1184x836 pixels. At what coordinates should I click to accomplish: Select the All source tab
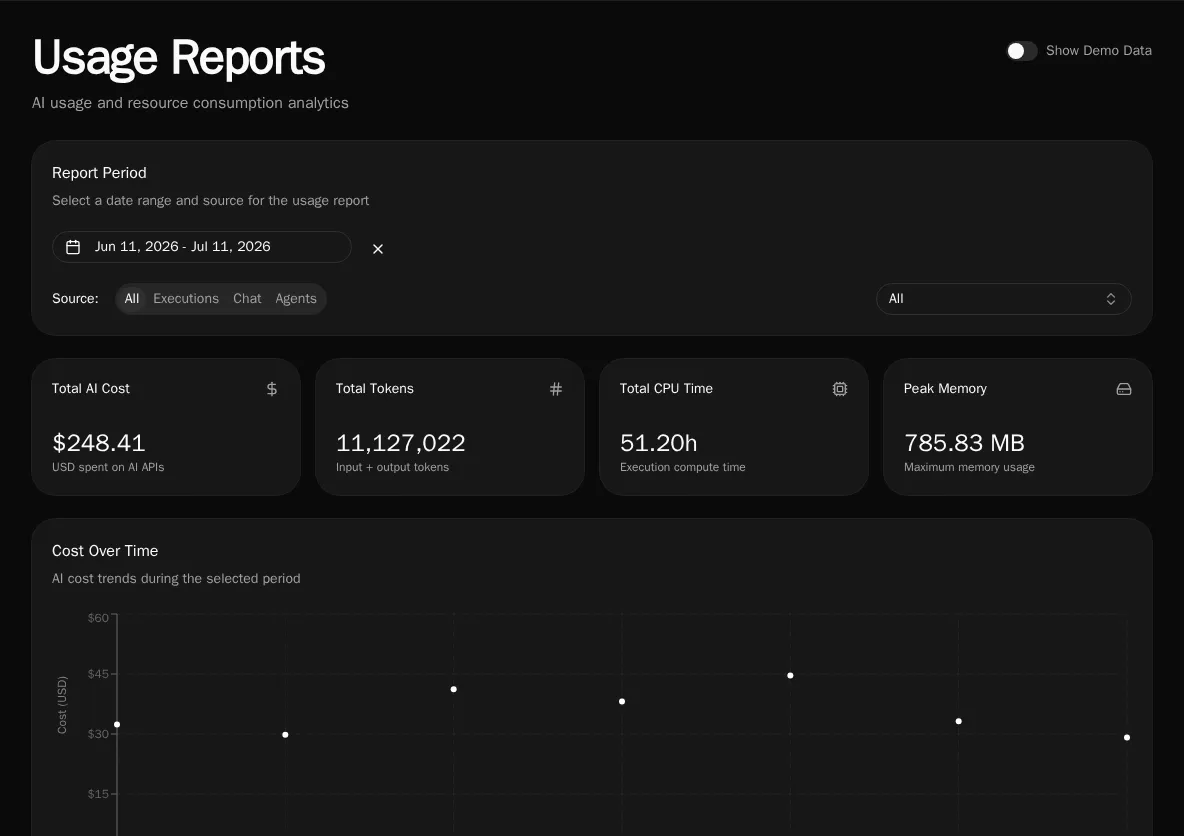pos(131,298)
